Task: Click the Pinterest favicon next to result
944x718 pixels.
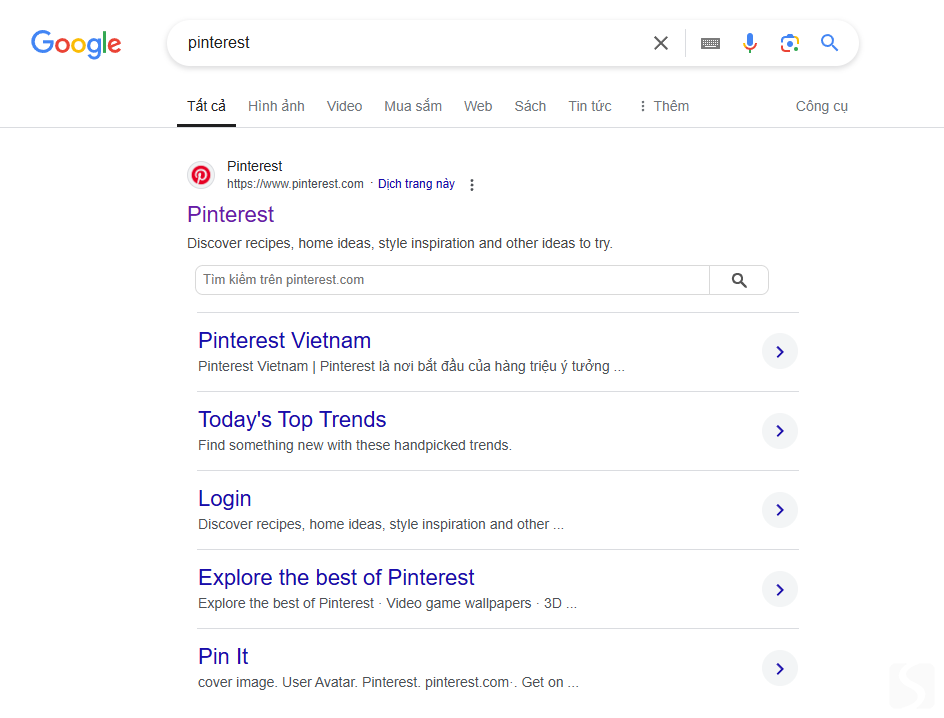Action: 201,175
